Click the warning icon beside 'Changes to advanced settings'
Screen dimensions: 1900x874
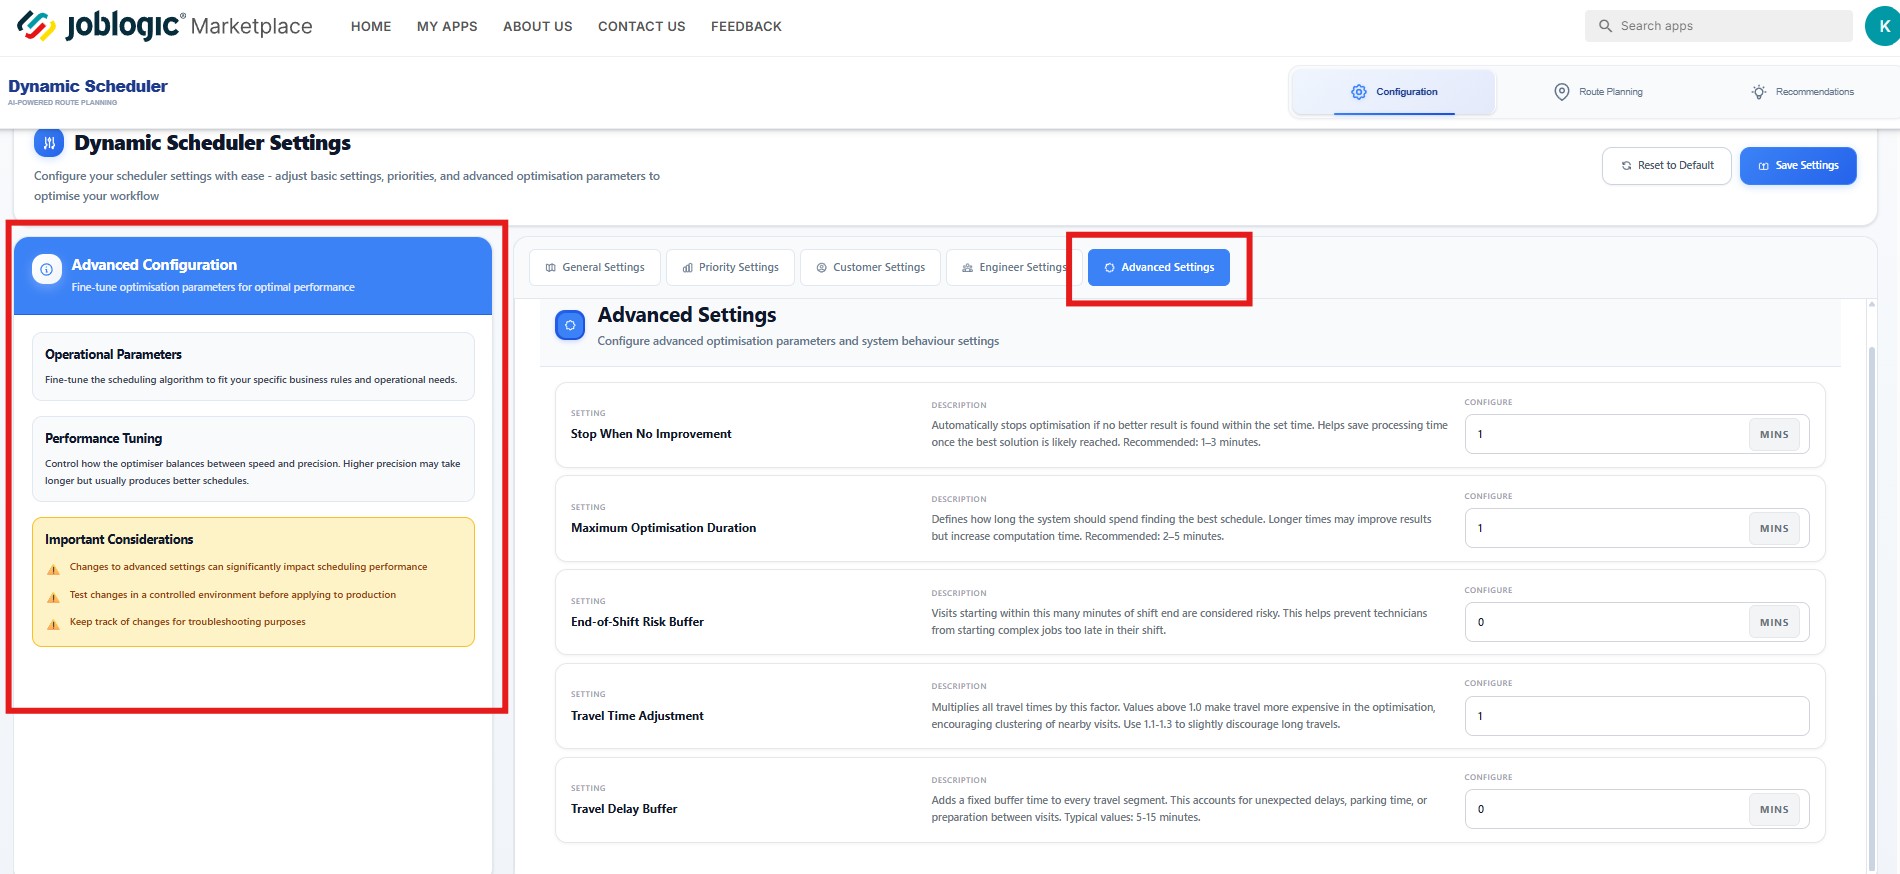click(54, 569)
